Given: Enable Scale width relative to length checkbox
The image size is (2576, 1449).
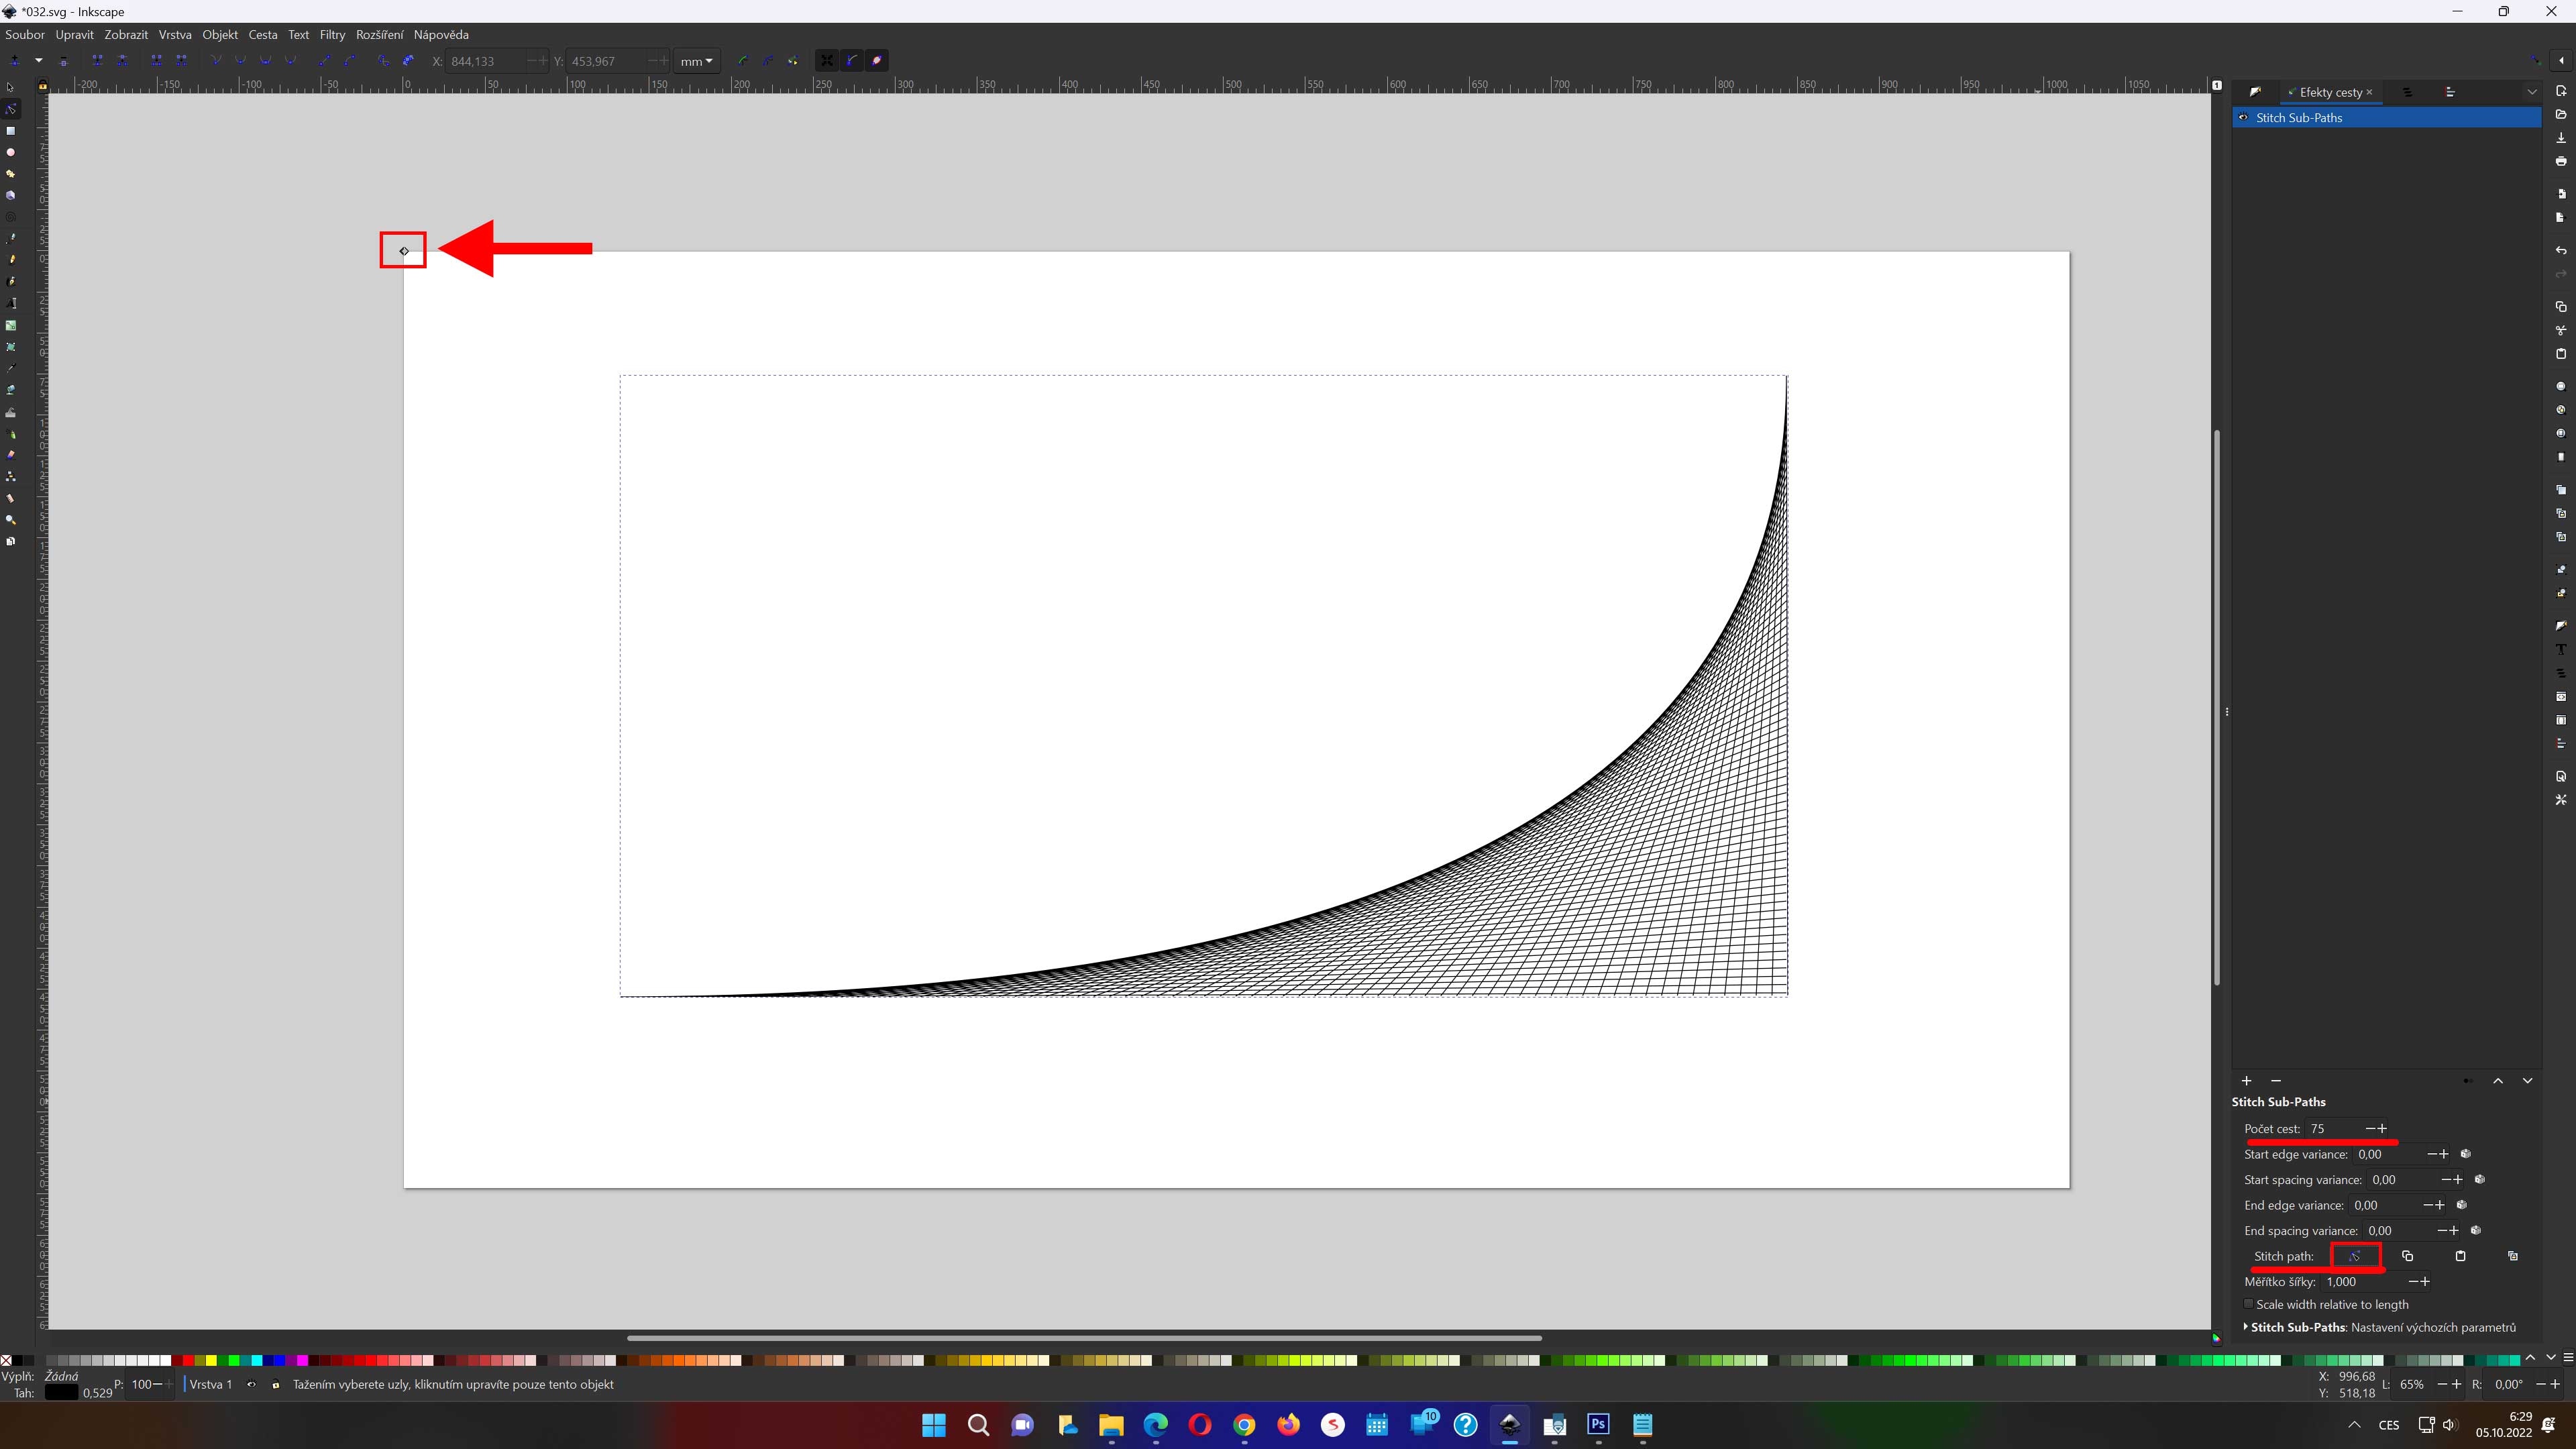Looking at the screenshot, I should pos(2249,1304).
